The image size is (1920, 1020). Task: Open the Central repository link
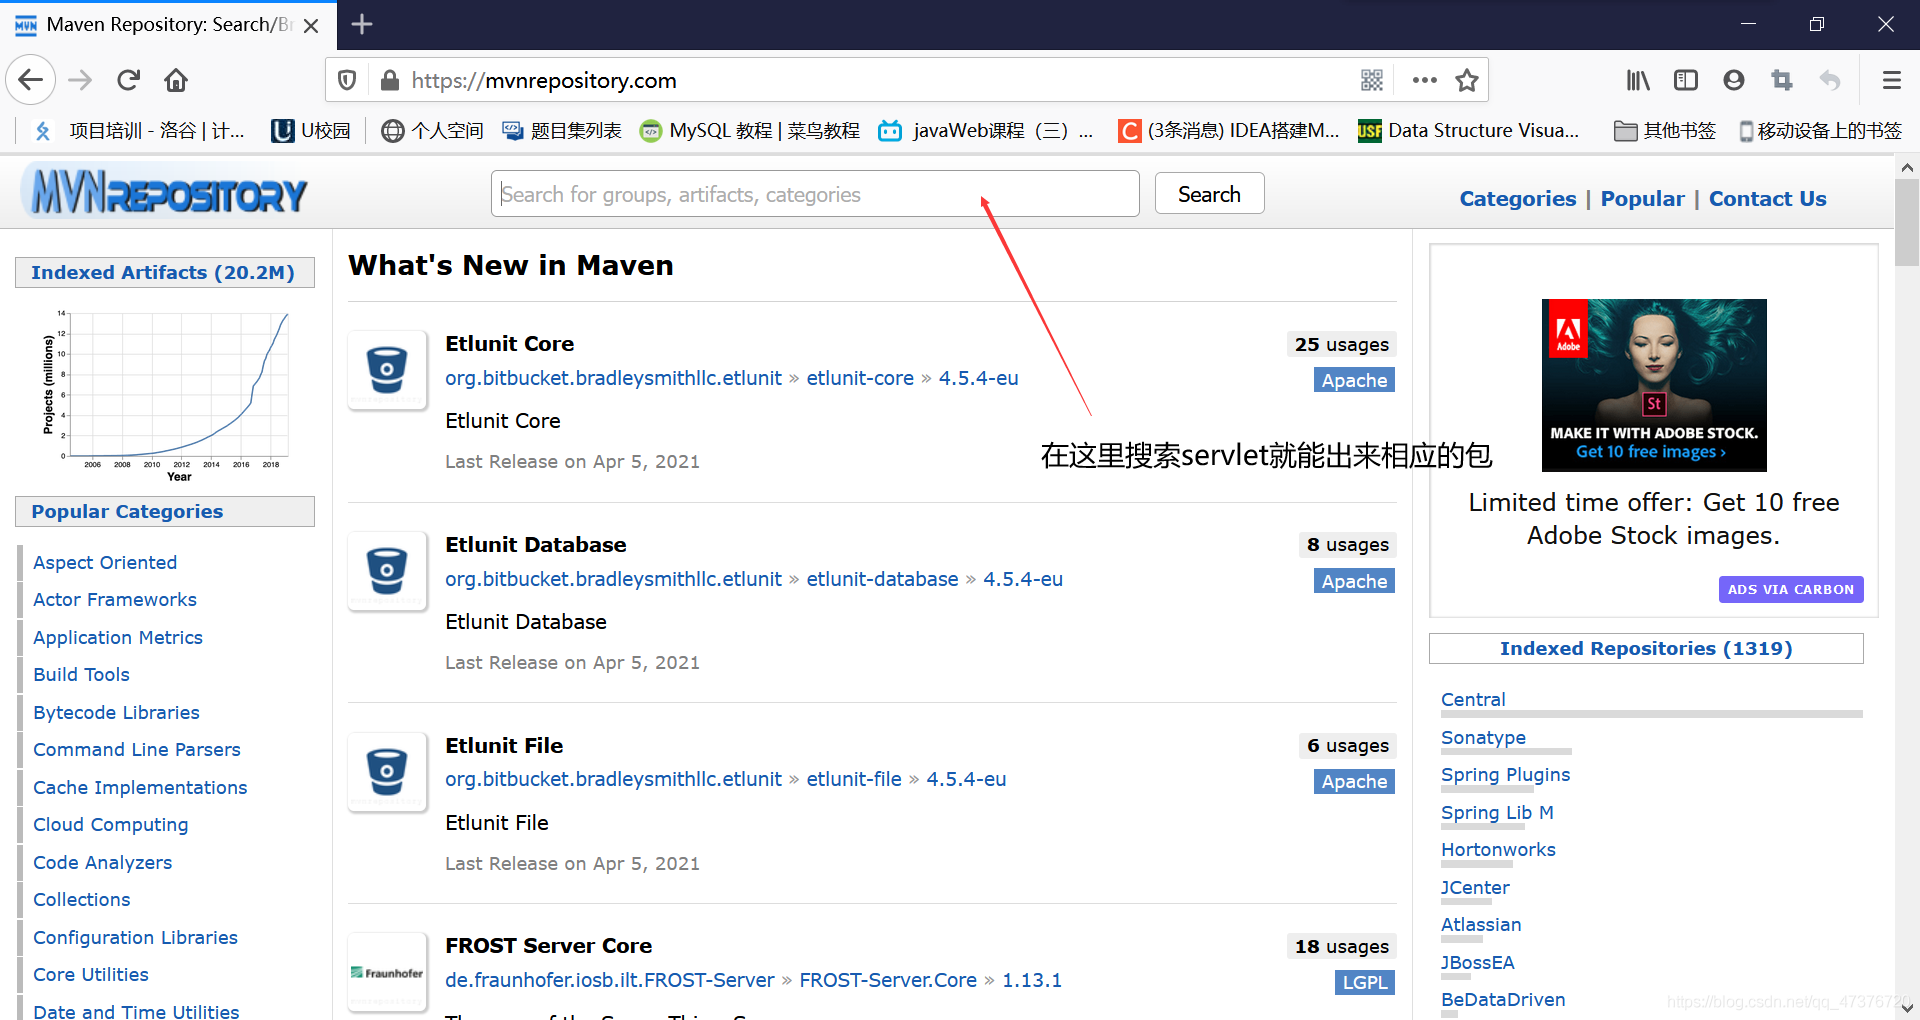pyautogui.click(x=1473, y=699)
